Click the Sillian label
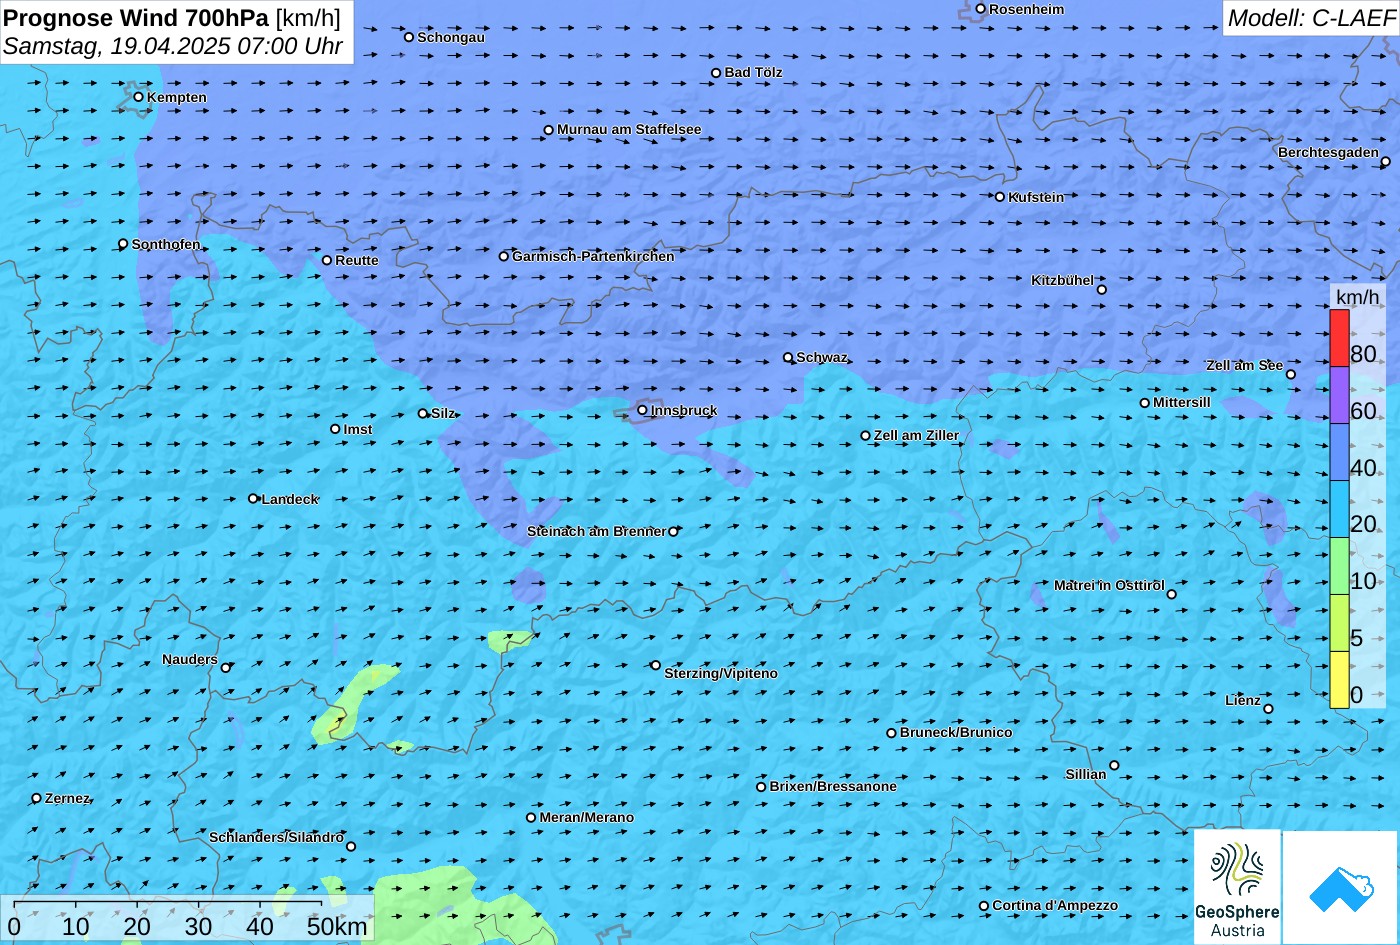1400x945 pixels. click(x=1086, y=774)
